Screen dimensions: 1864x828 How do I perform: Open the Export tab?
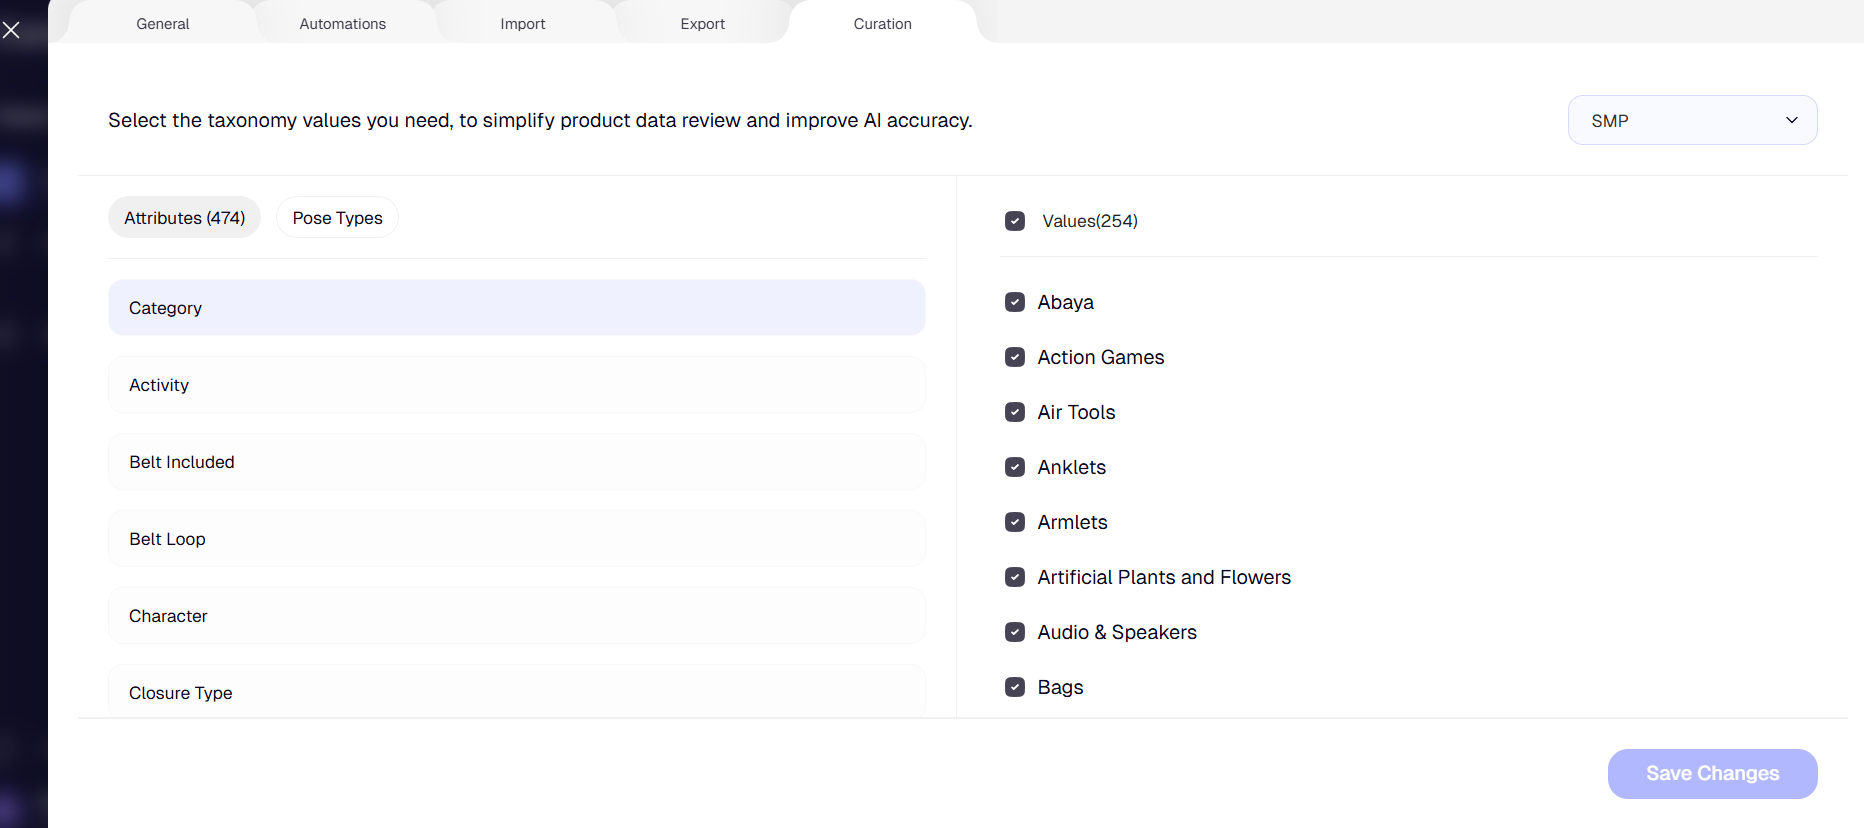point(702,24)
